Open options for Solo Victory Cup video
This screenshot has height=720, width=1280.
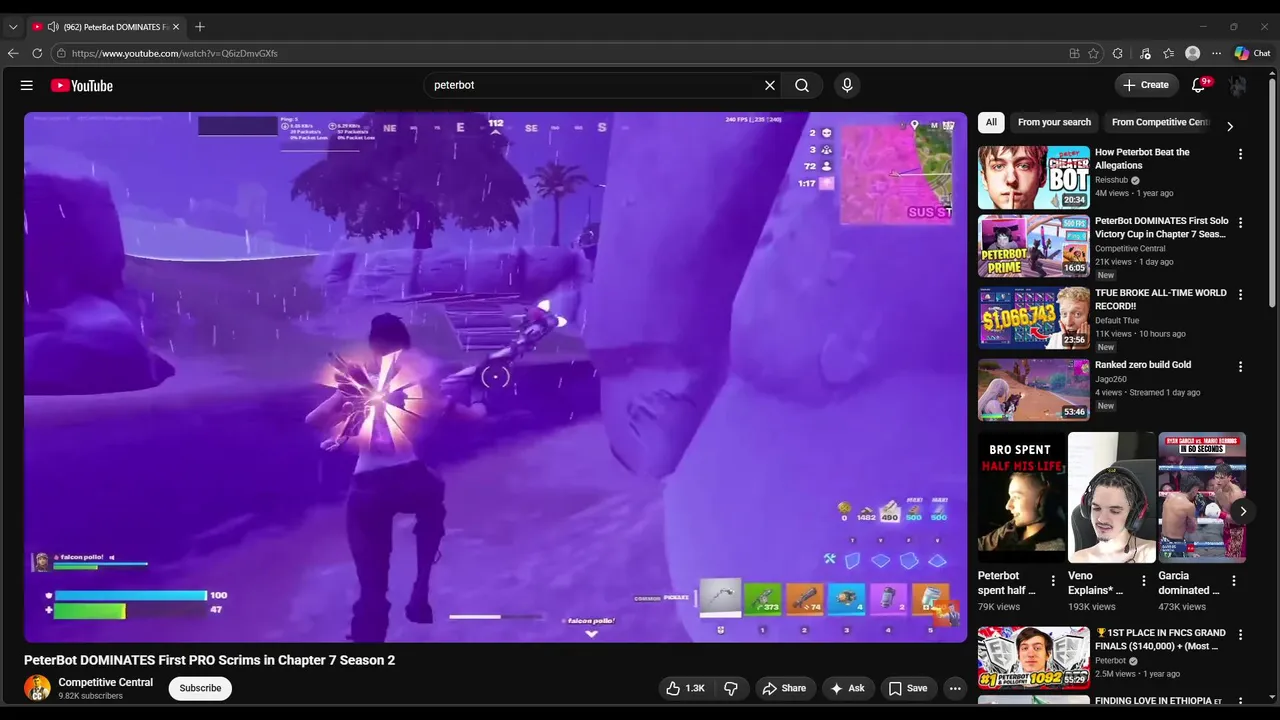(x=1240, y=223)
